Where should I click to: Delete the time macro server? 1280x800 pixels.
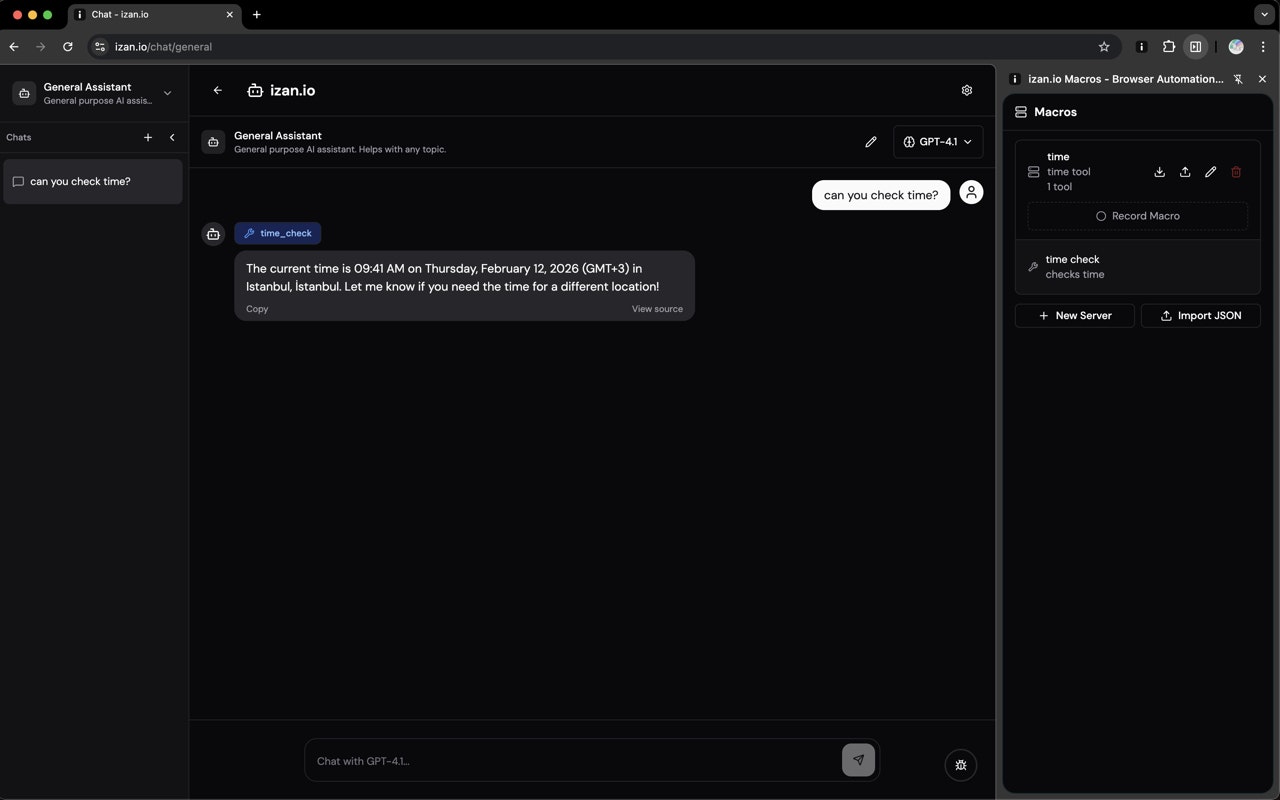click(1236, 172)
